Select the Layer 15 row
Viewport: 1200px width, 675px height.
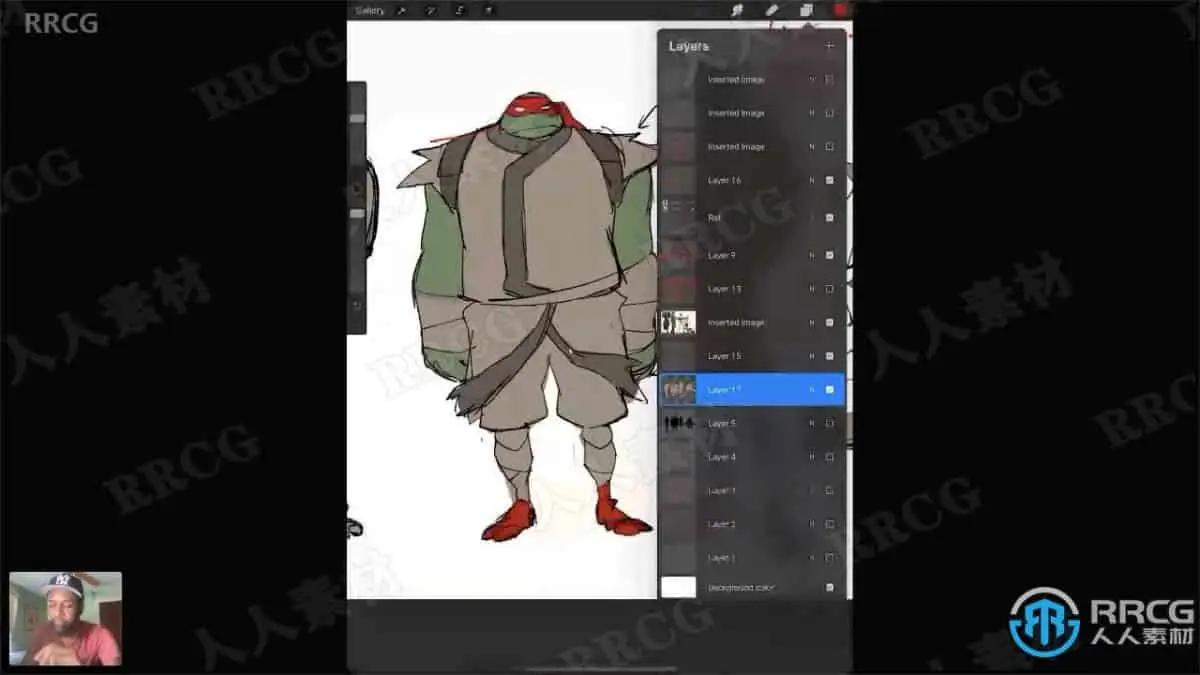[752, 356]
